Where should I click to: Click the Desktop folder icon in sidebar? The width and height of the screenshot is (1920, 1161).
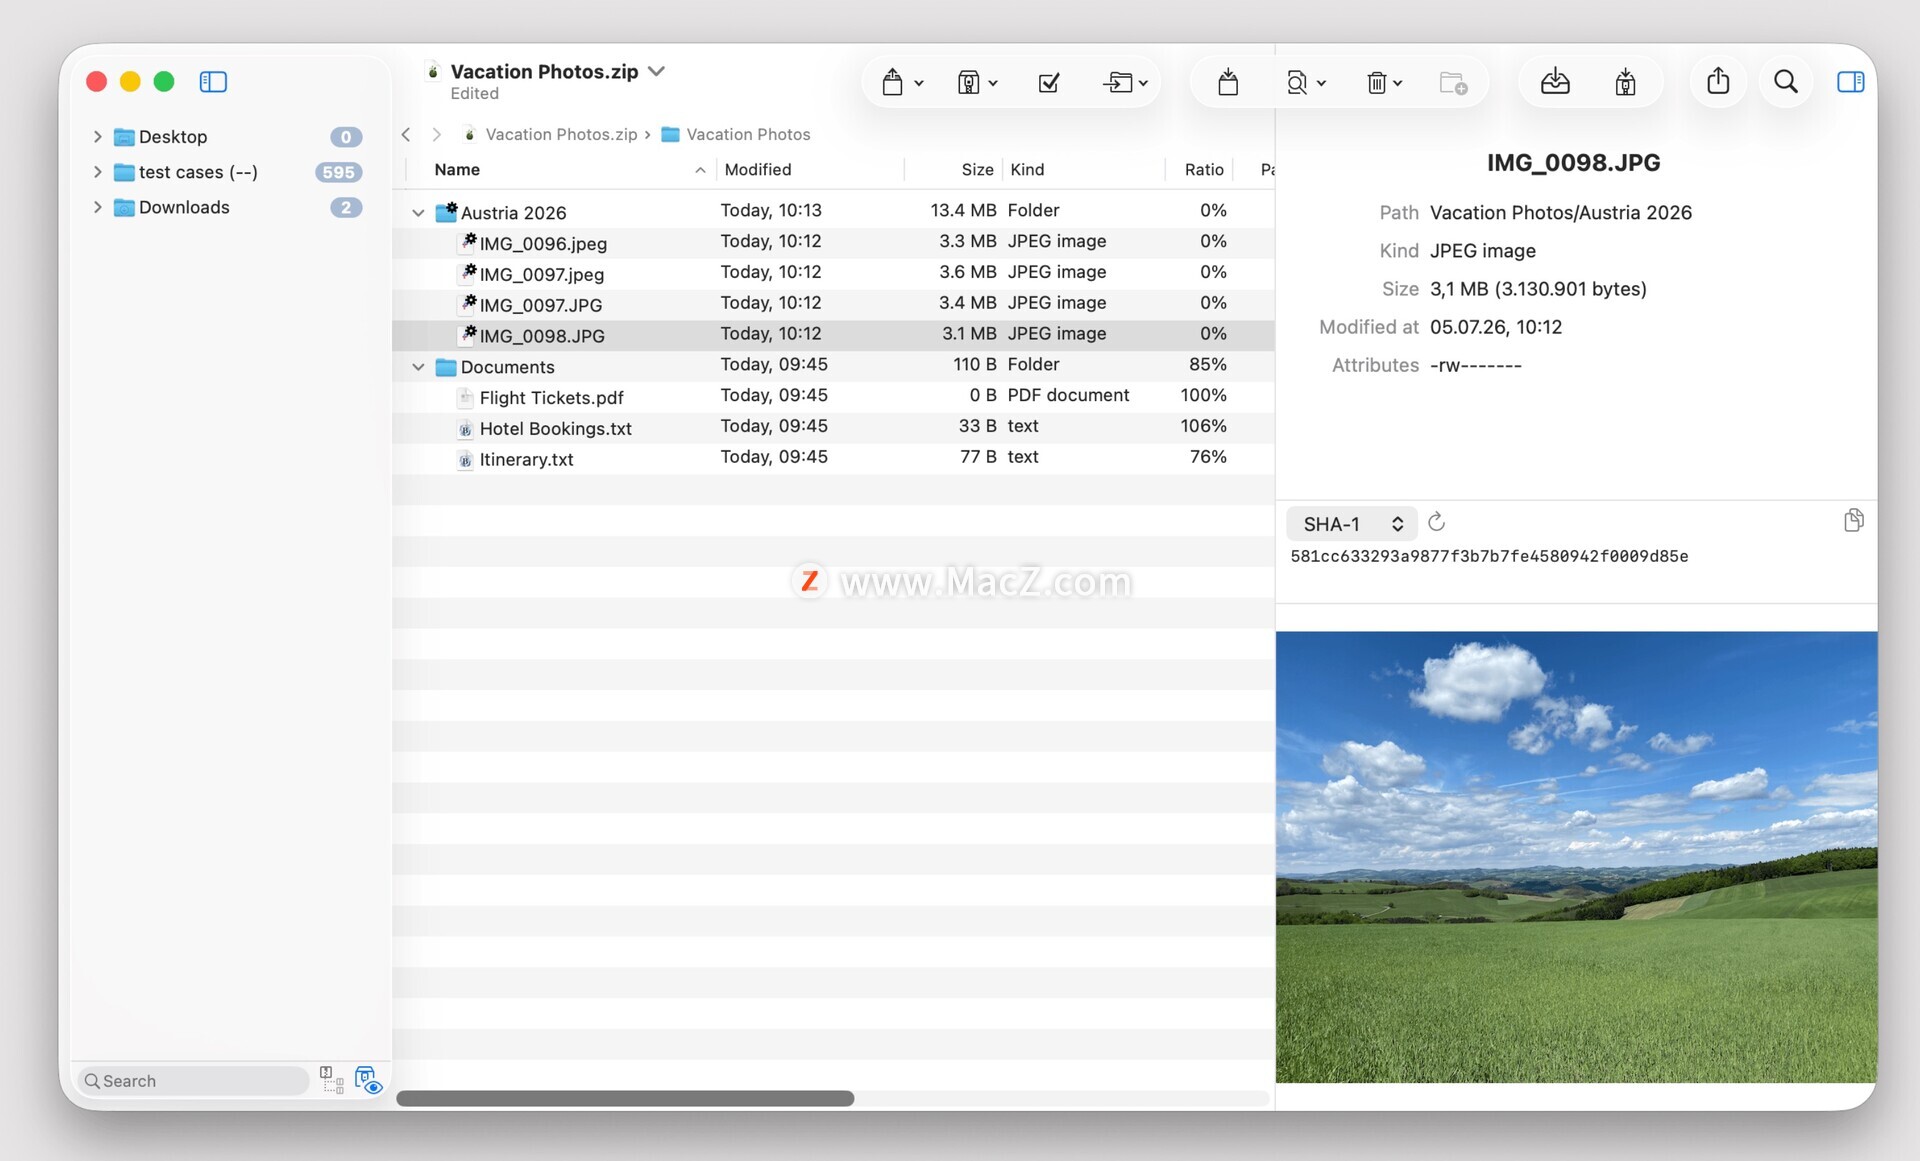pos(124,137)
